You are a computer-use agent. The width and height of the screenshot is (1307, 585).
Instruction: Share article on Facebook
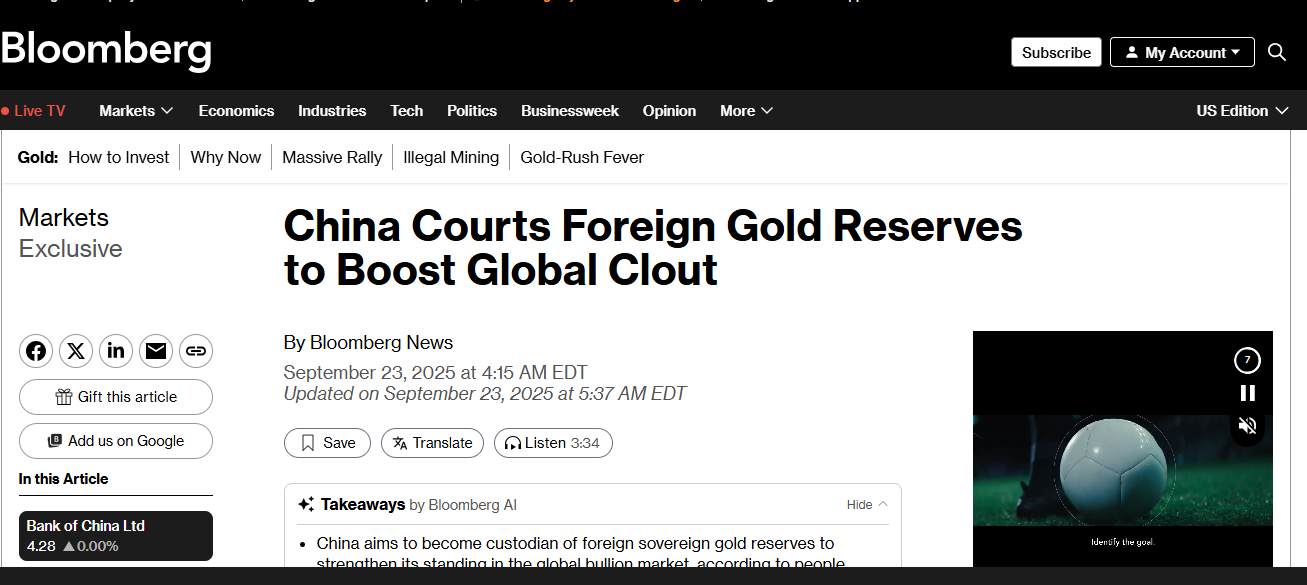(36, 351)
